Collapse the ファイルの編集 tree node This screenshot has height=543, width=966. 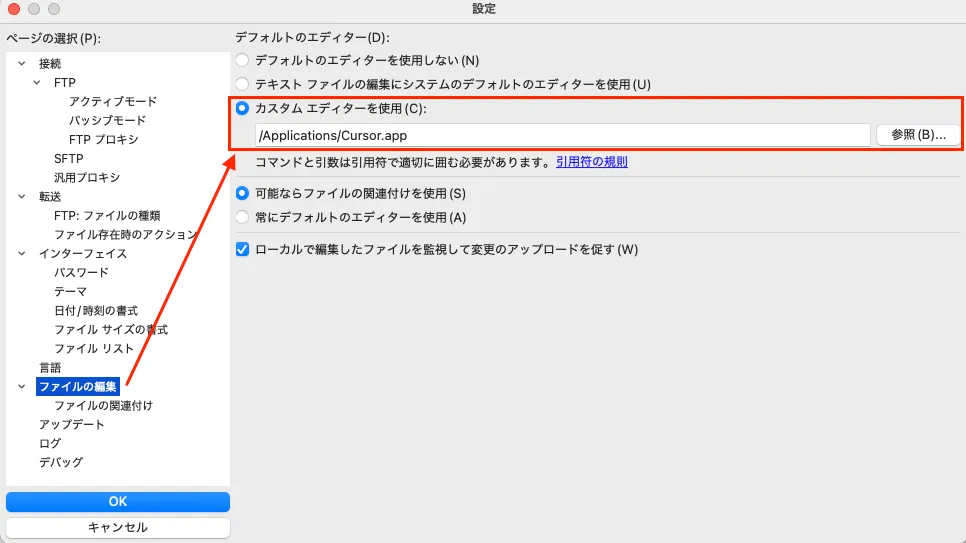click(22, 386)
